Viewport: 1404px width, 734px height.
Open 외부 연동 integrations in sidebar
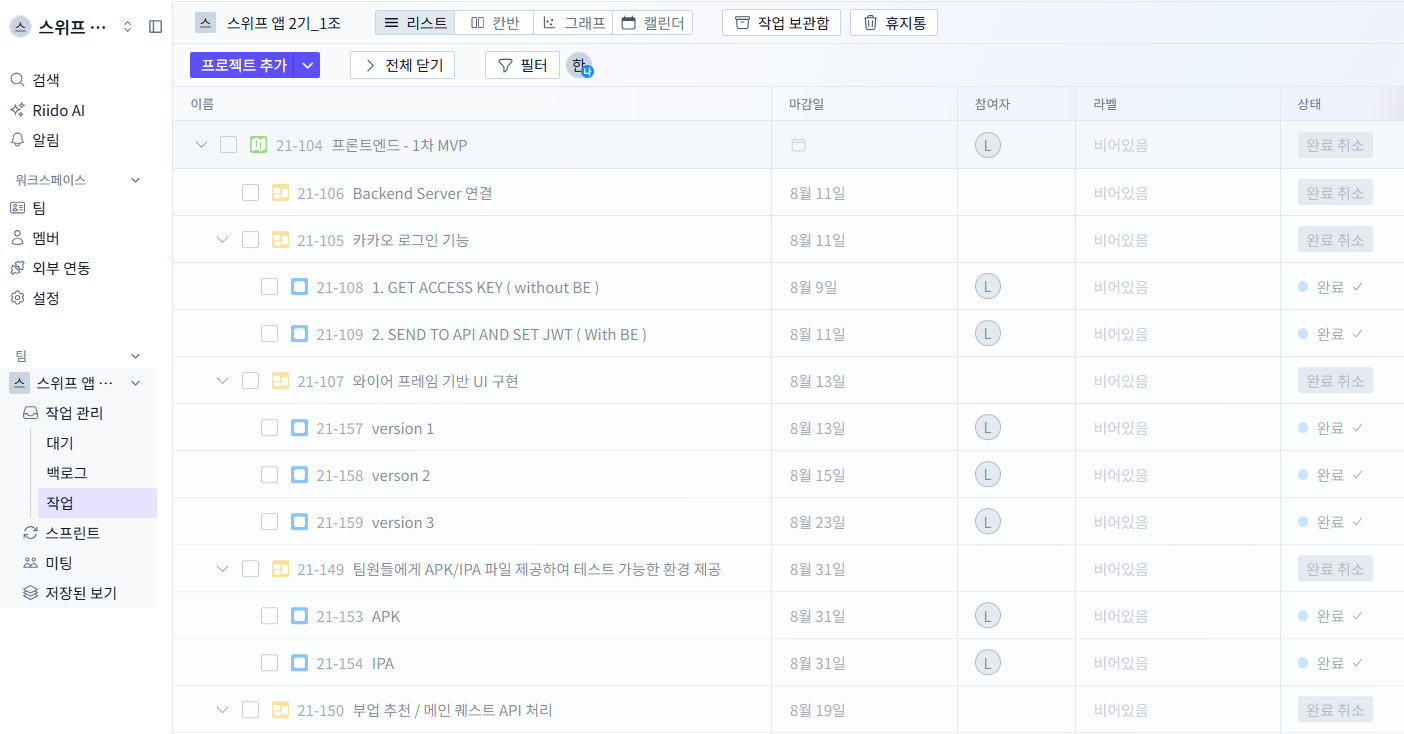point(60,268)
